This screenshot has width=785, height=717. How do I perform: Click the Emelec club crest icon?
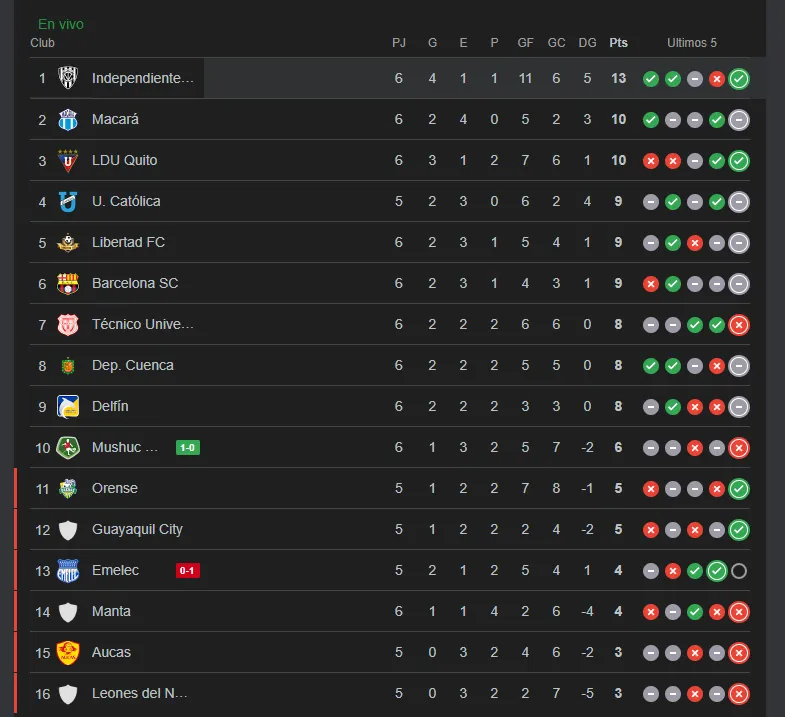click(68, 570)
